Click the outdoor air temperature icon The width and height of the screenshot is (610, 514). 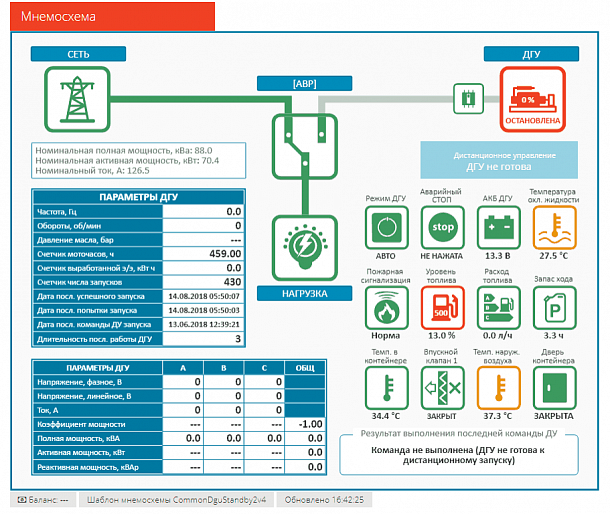(x=498, y=388)
